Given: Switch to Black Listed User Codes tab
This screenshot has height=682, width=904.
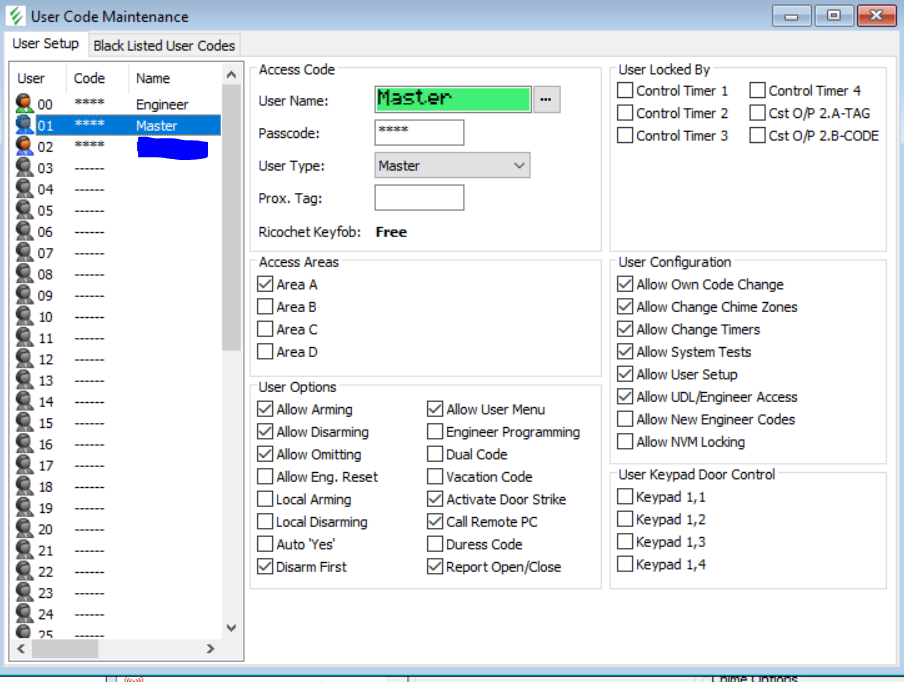Looking at the screenshot, I should 164,45.
